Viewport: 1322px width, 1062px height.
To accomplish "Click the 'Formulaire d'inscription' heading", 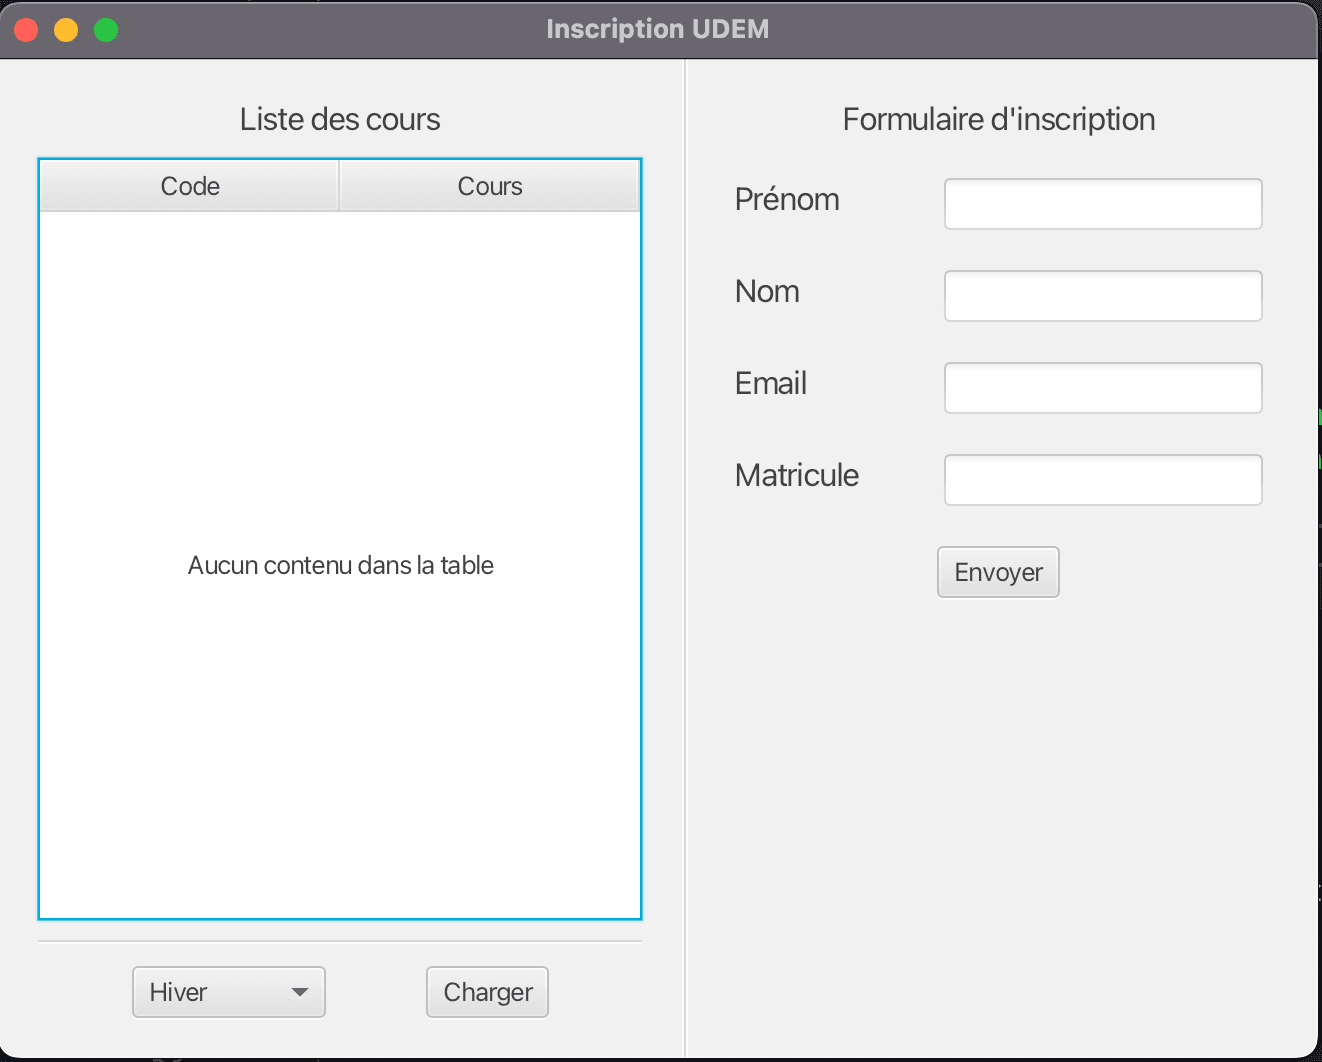I will pos(999,119).
